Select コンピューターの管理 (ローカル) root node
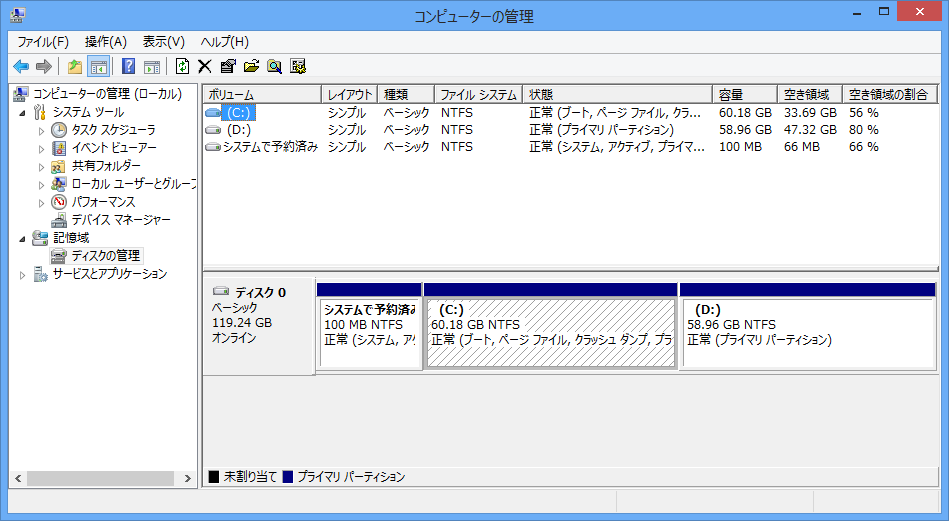Image resolution: width=949 pixels, height=521 pixels. click(107, 94)
